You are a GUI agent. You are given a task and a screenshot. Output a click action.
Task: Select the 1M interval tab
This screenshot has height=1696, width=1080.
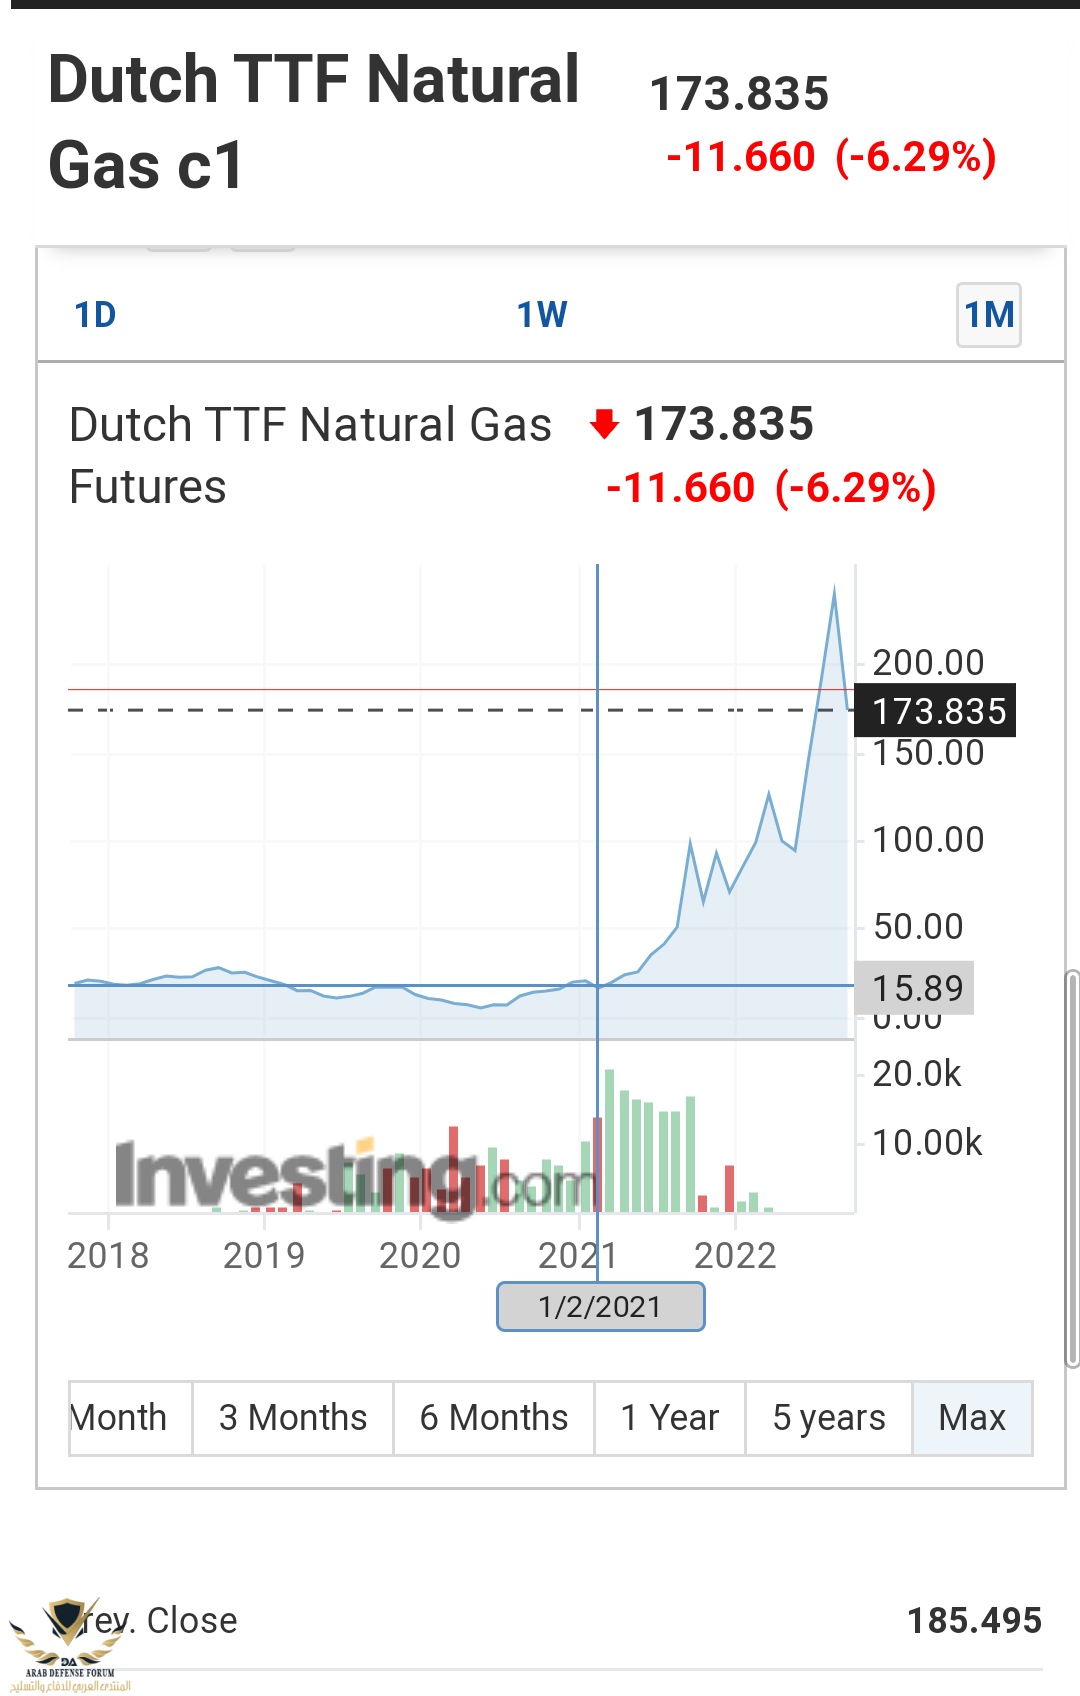point(989,315)
